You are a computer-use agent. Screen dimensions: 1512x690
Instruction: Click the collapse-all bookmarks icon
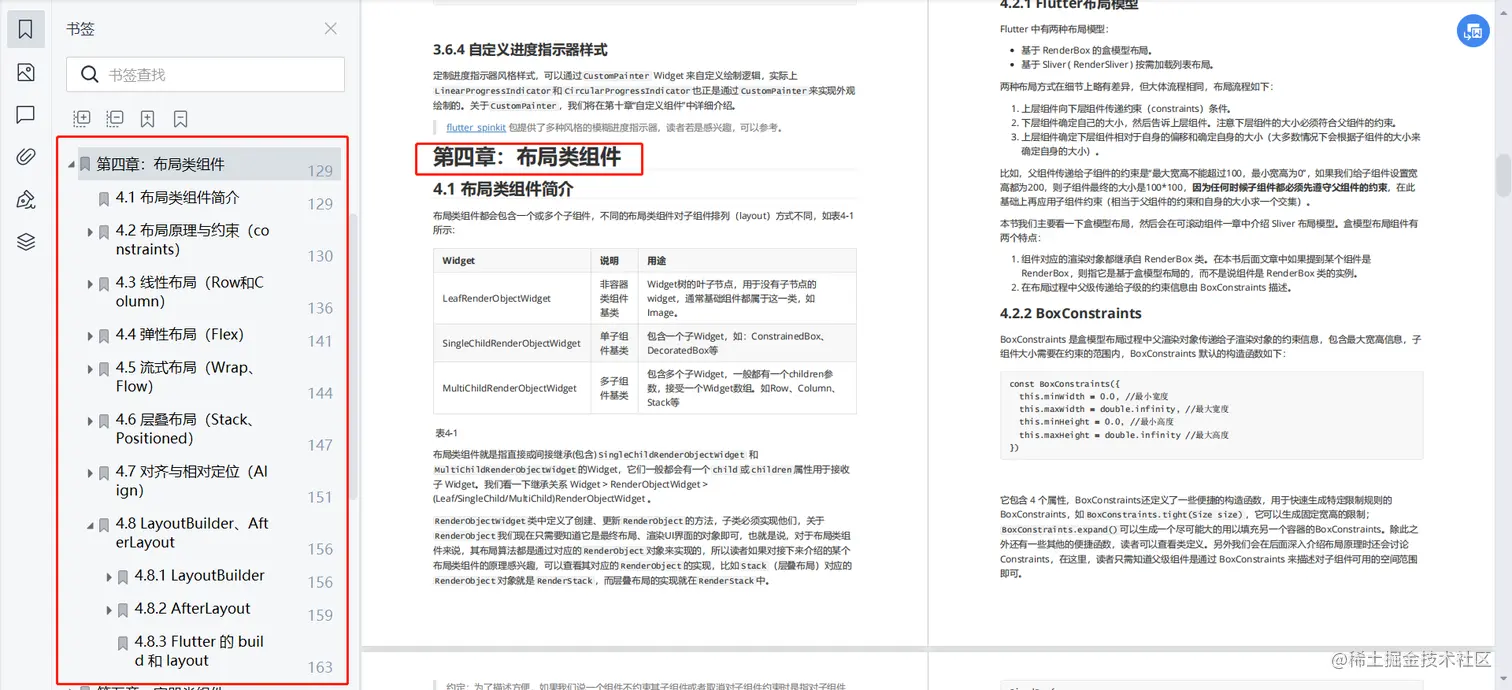(x=114, y=118)
